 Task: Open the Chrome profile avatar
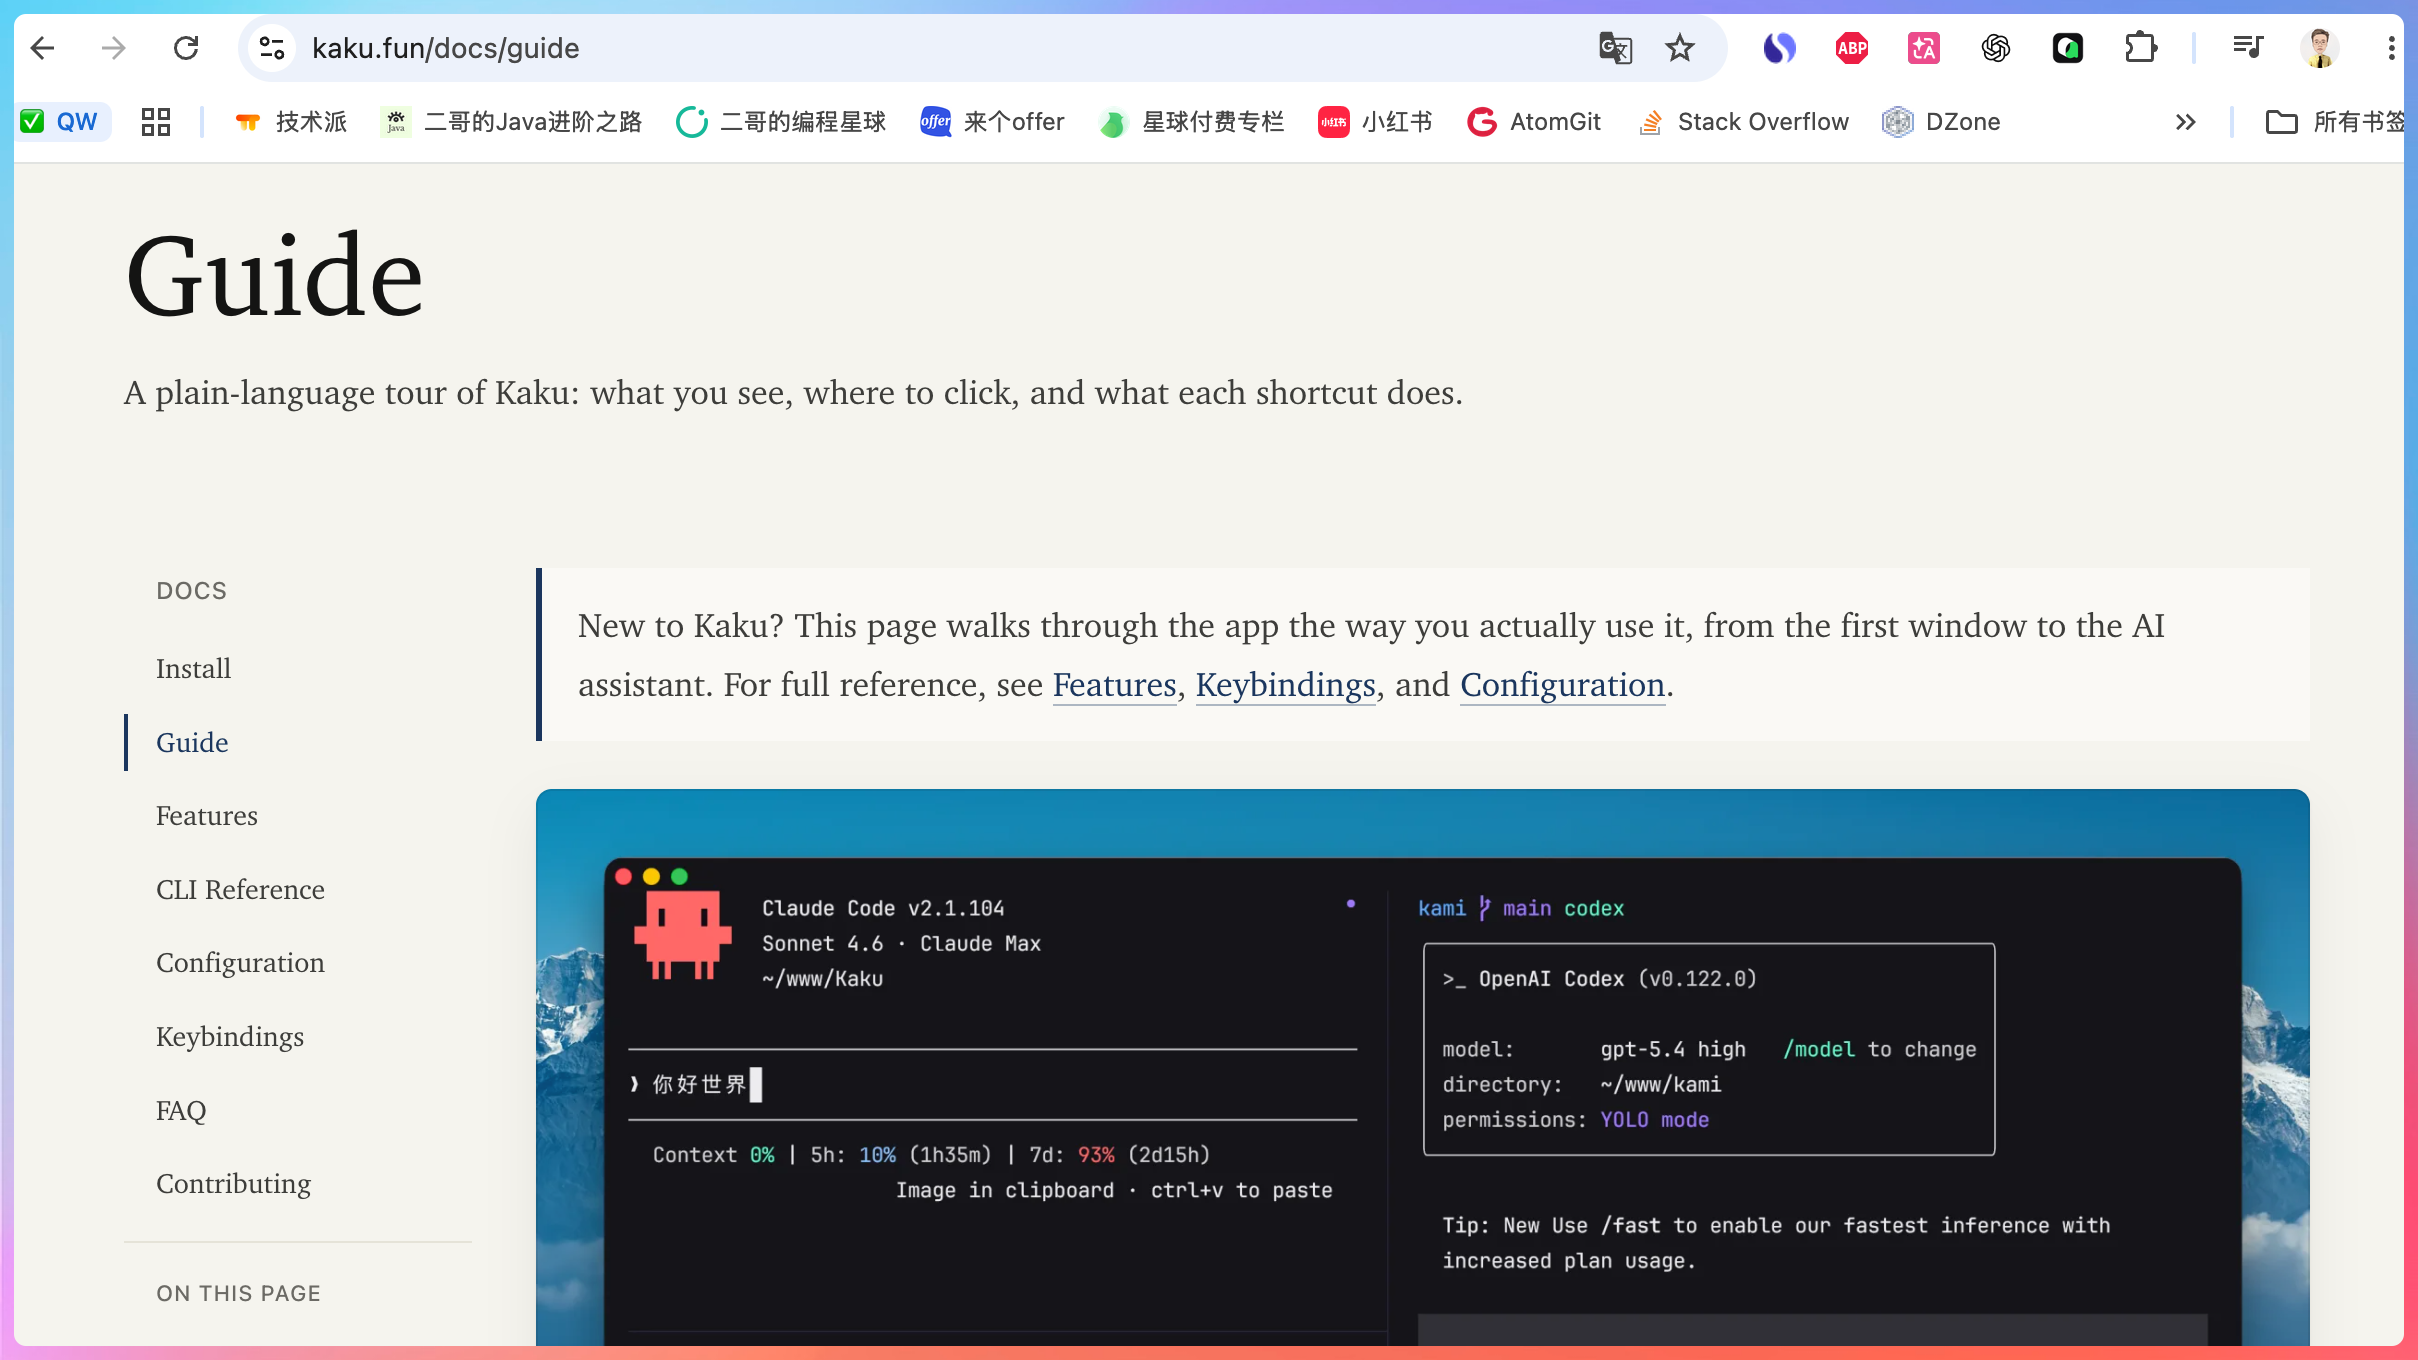2320,48
